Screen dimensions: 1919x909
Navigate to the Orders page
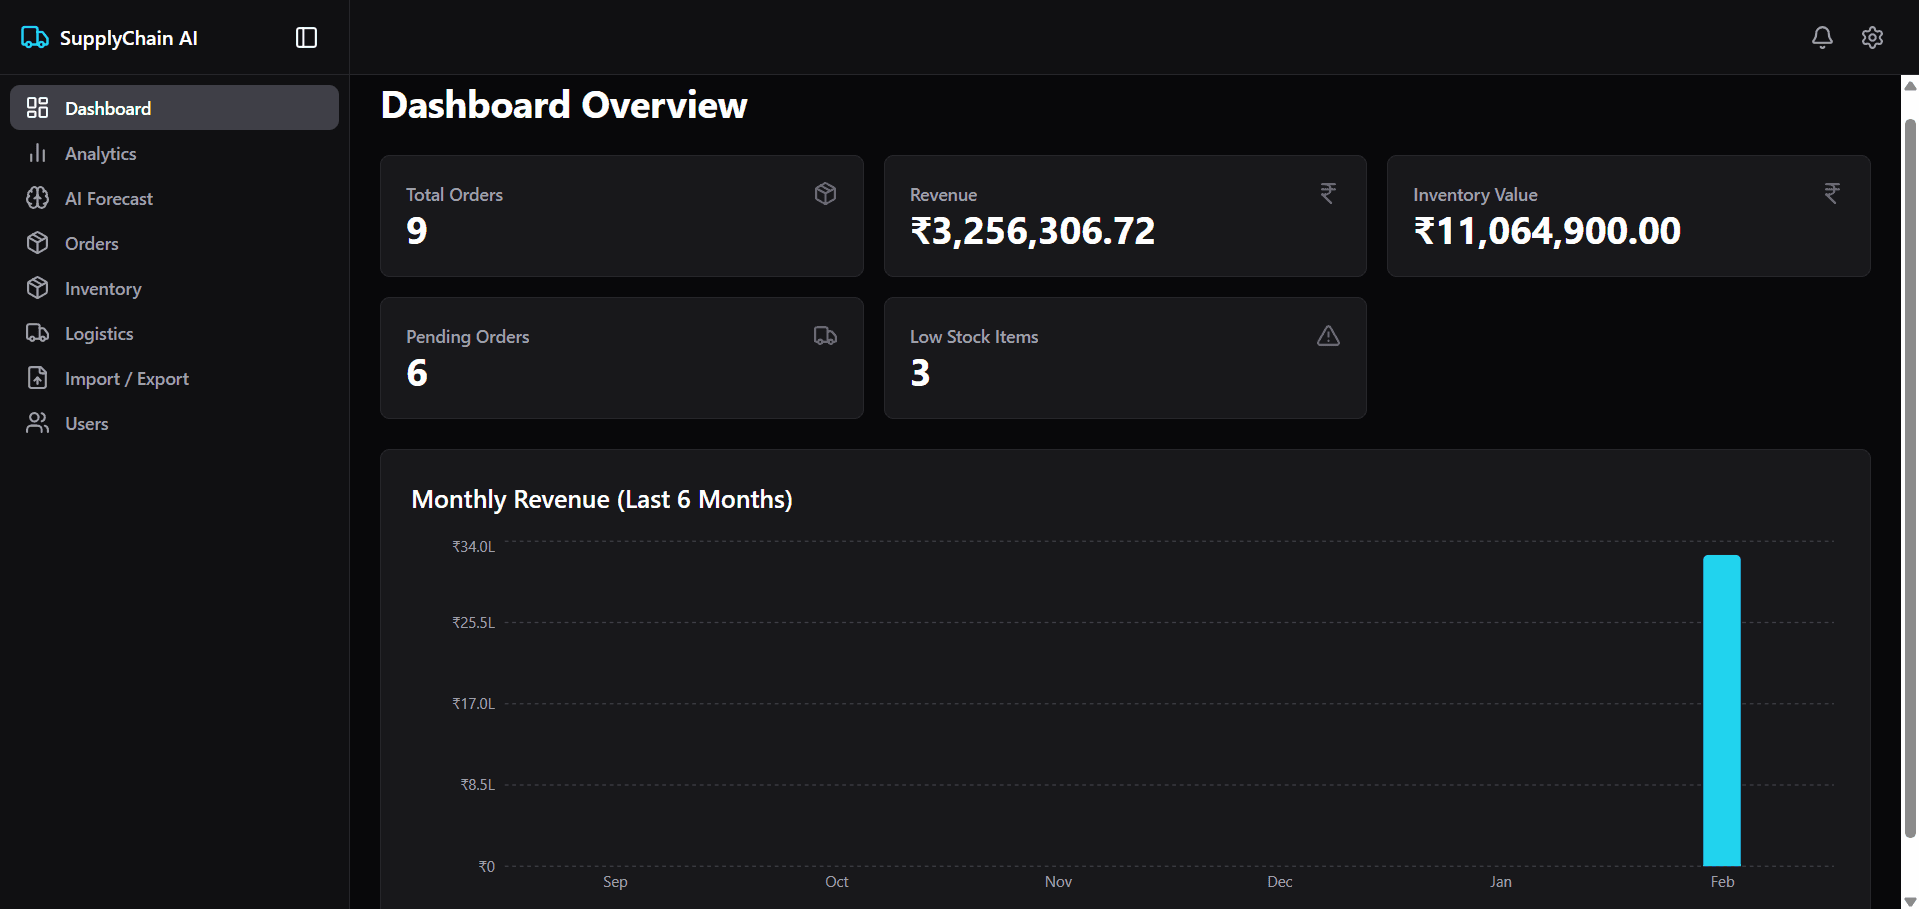92,243
